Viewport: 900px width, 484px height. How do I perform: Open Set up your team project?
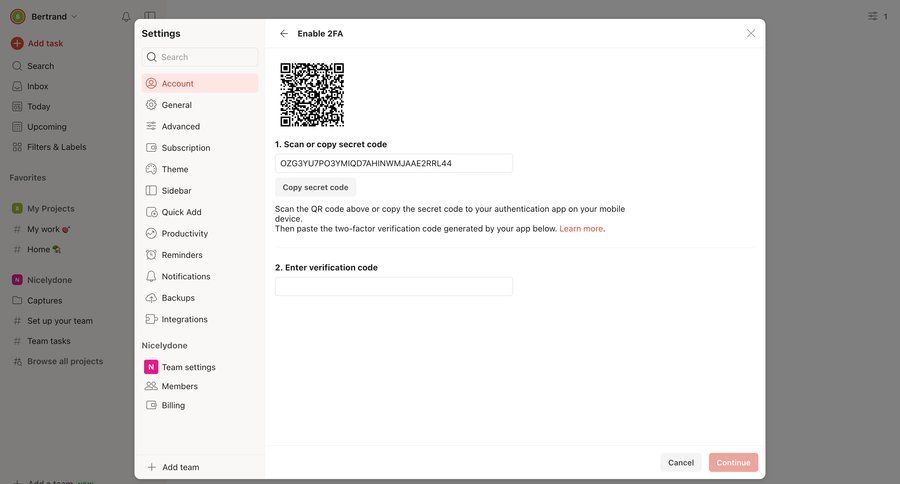click(60, 321)
